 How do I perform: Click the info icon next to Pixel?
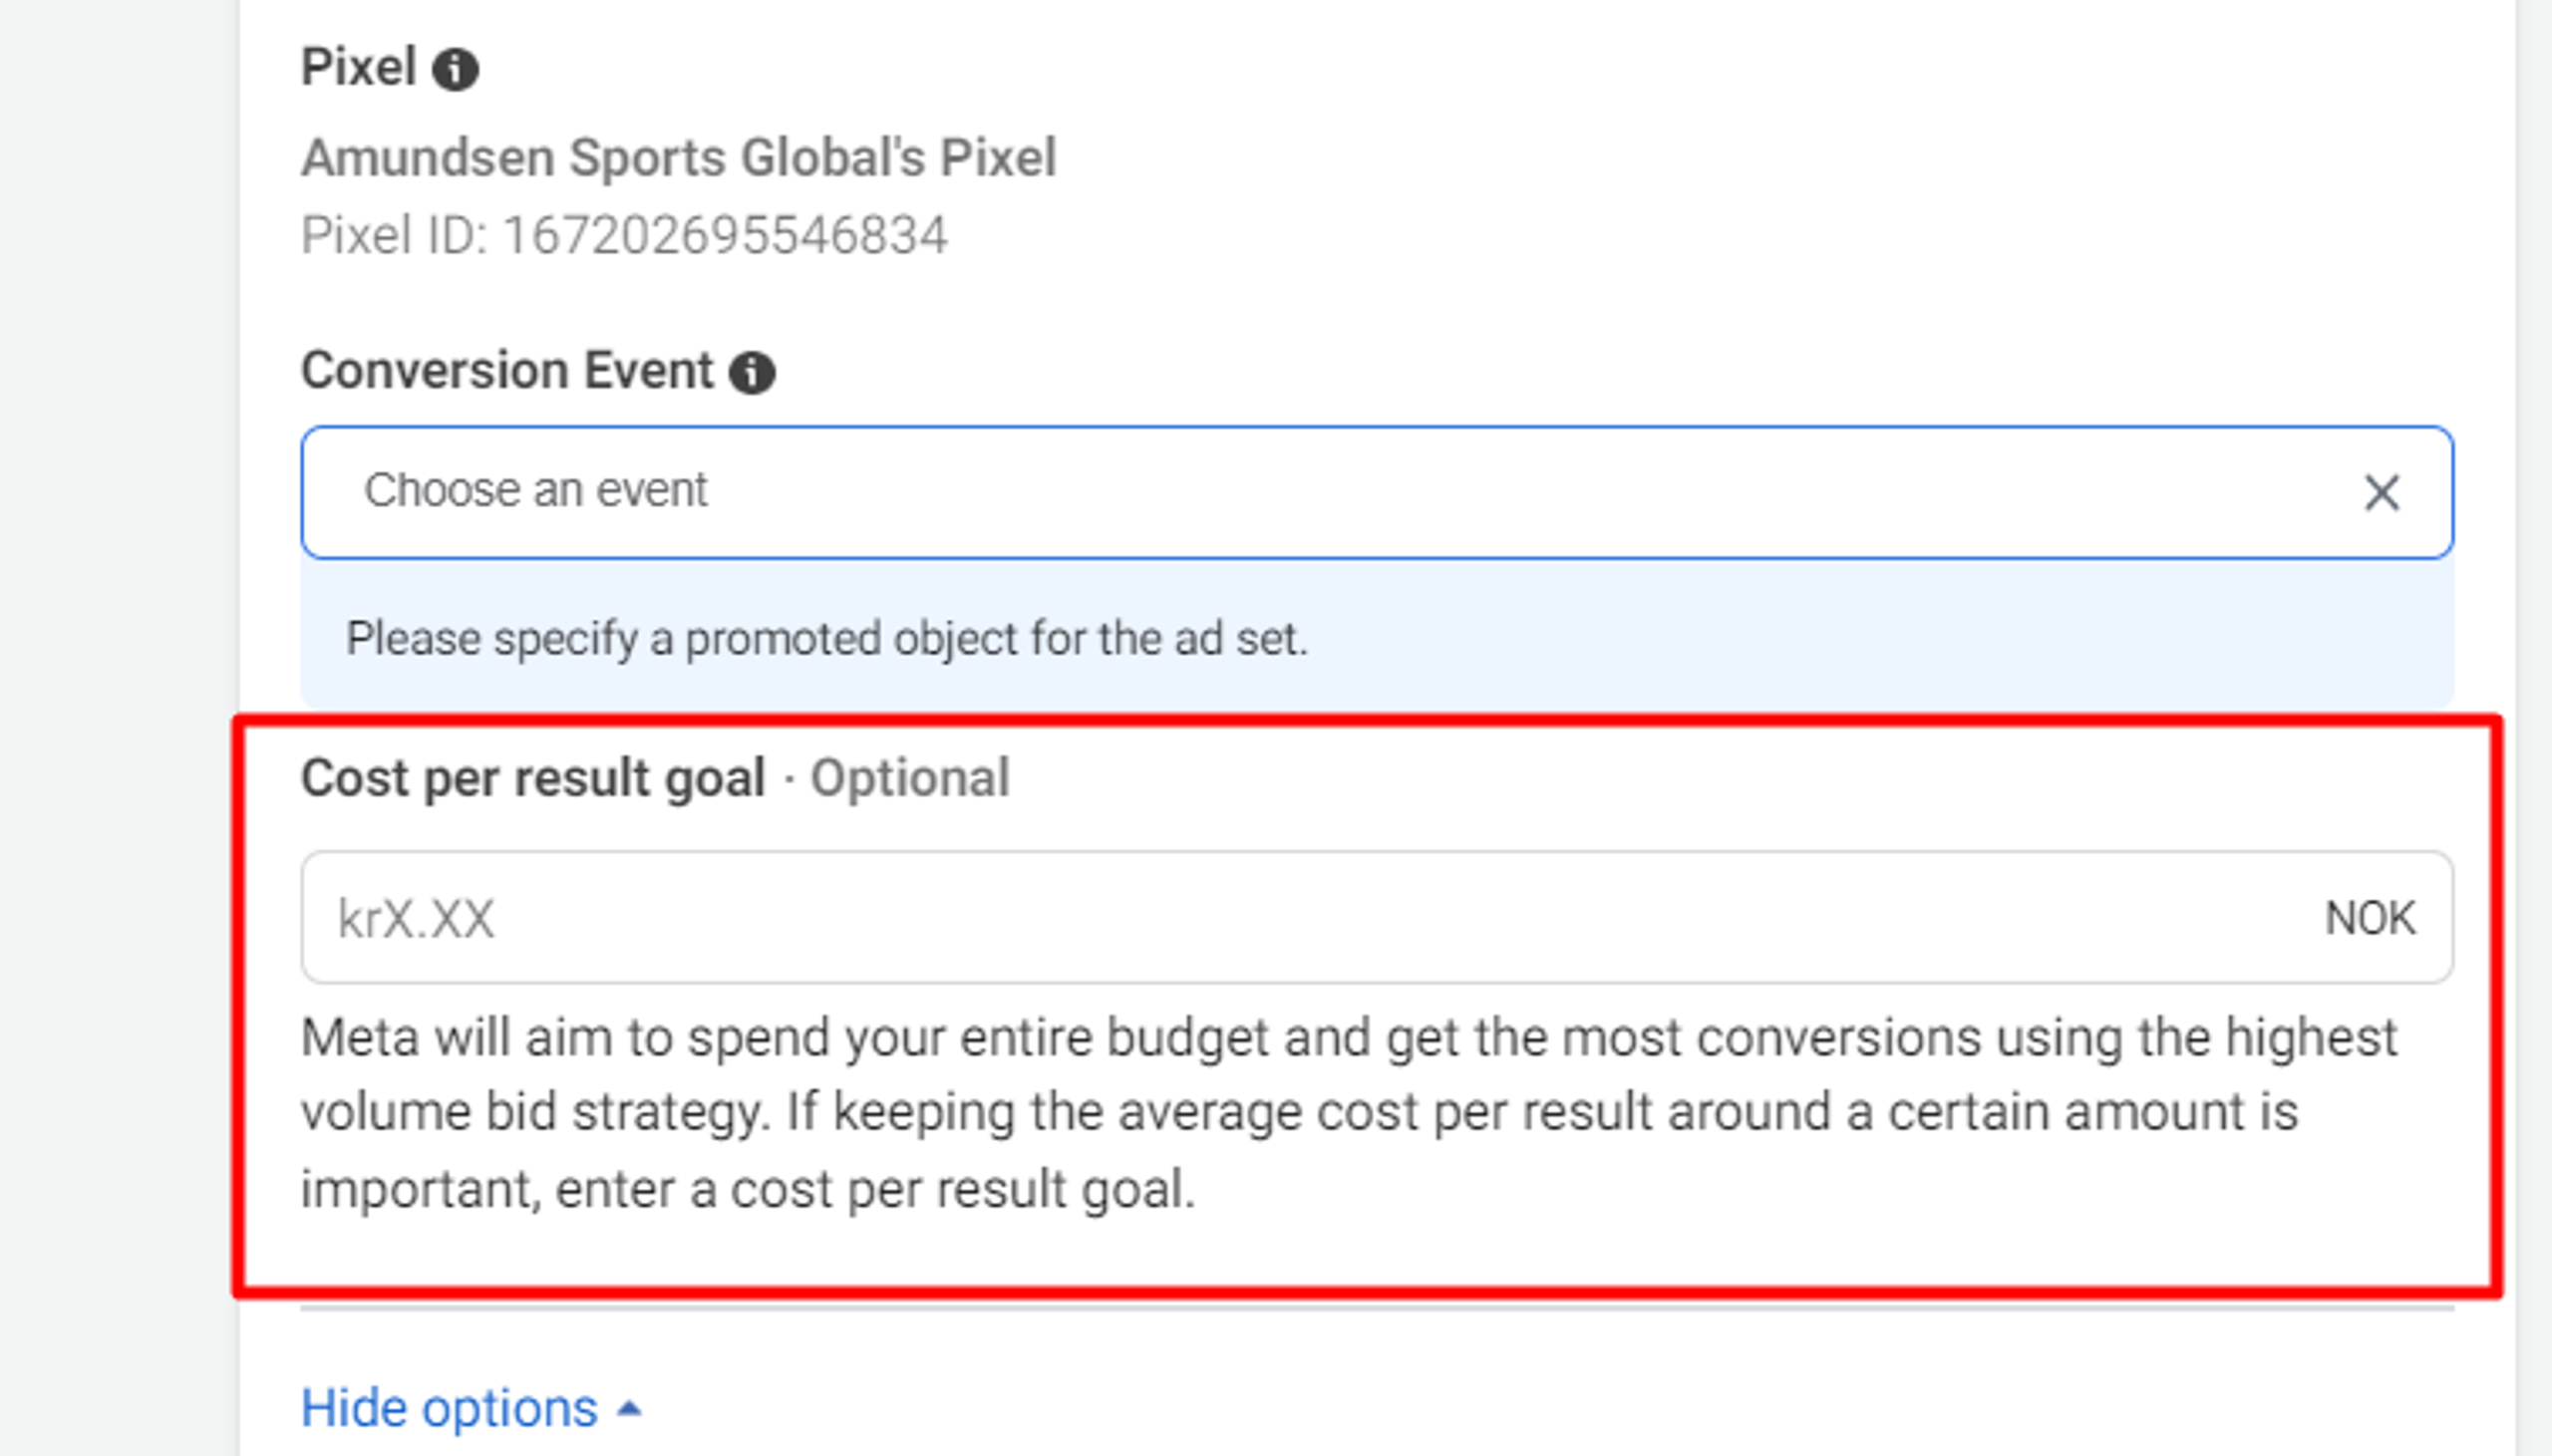(455, 70)
